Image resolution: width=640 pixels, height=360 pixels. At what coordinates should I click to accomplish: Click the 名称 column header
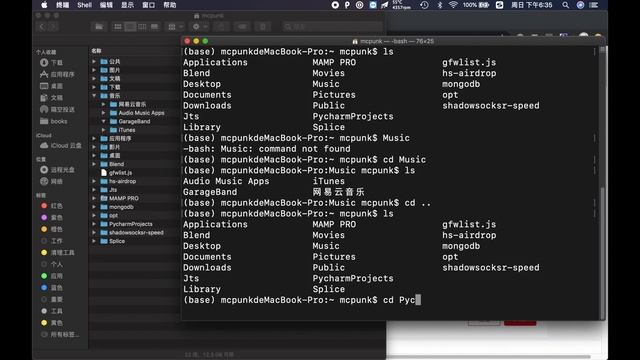point(97,51)
